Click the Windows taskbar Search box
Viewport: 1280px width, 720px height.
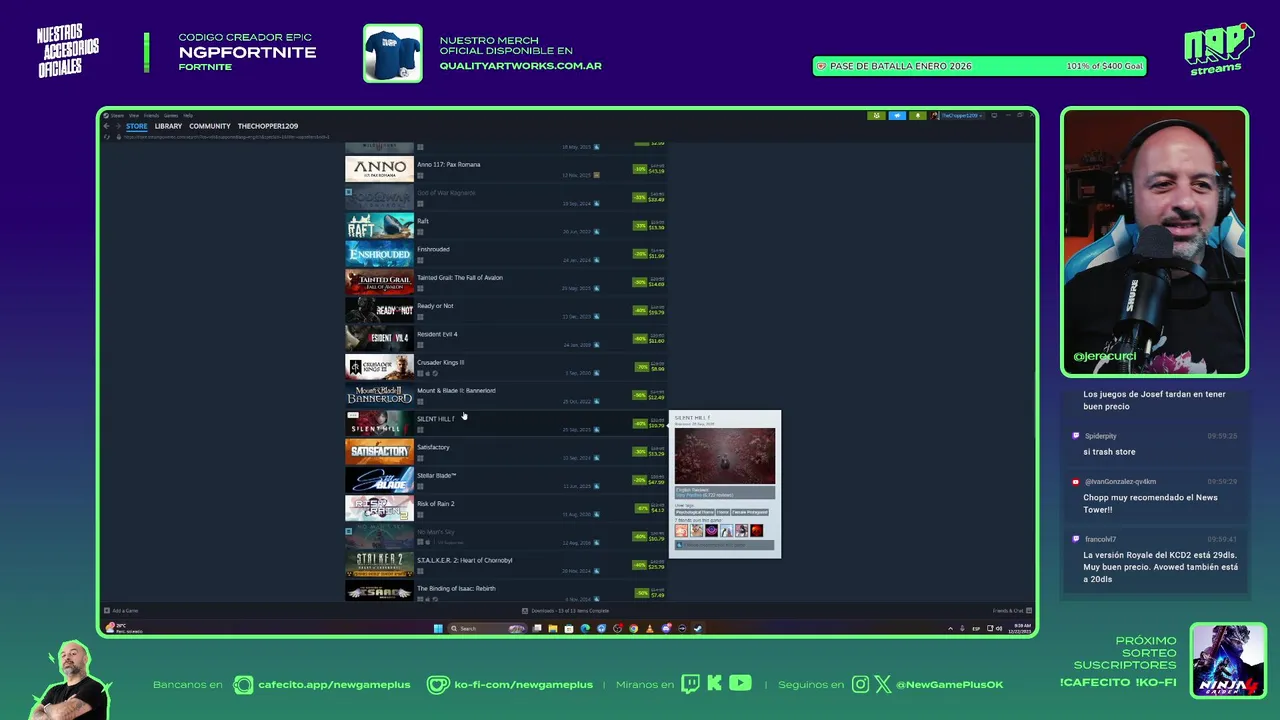point(487,629)
